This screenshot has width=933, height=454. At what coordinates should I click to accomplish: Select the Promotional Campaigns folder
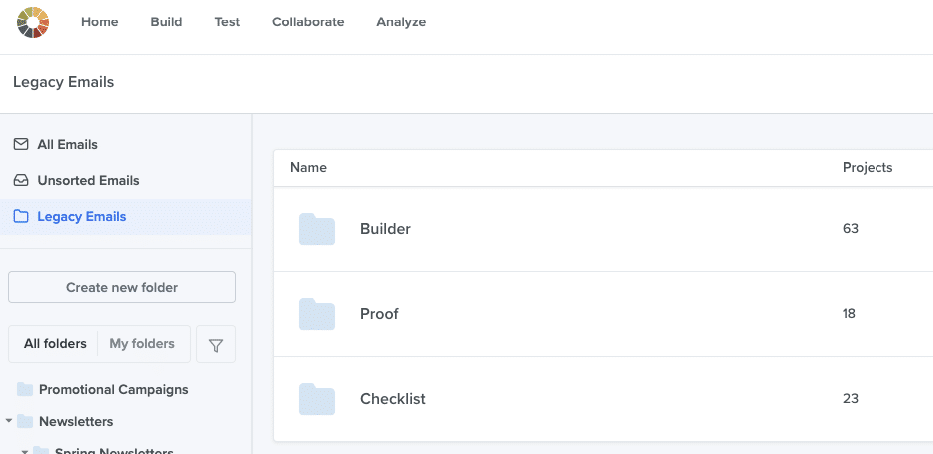tap(113, 390)
